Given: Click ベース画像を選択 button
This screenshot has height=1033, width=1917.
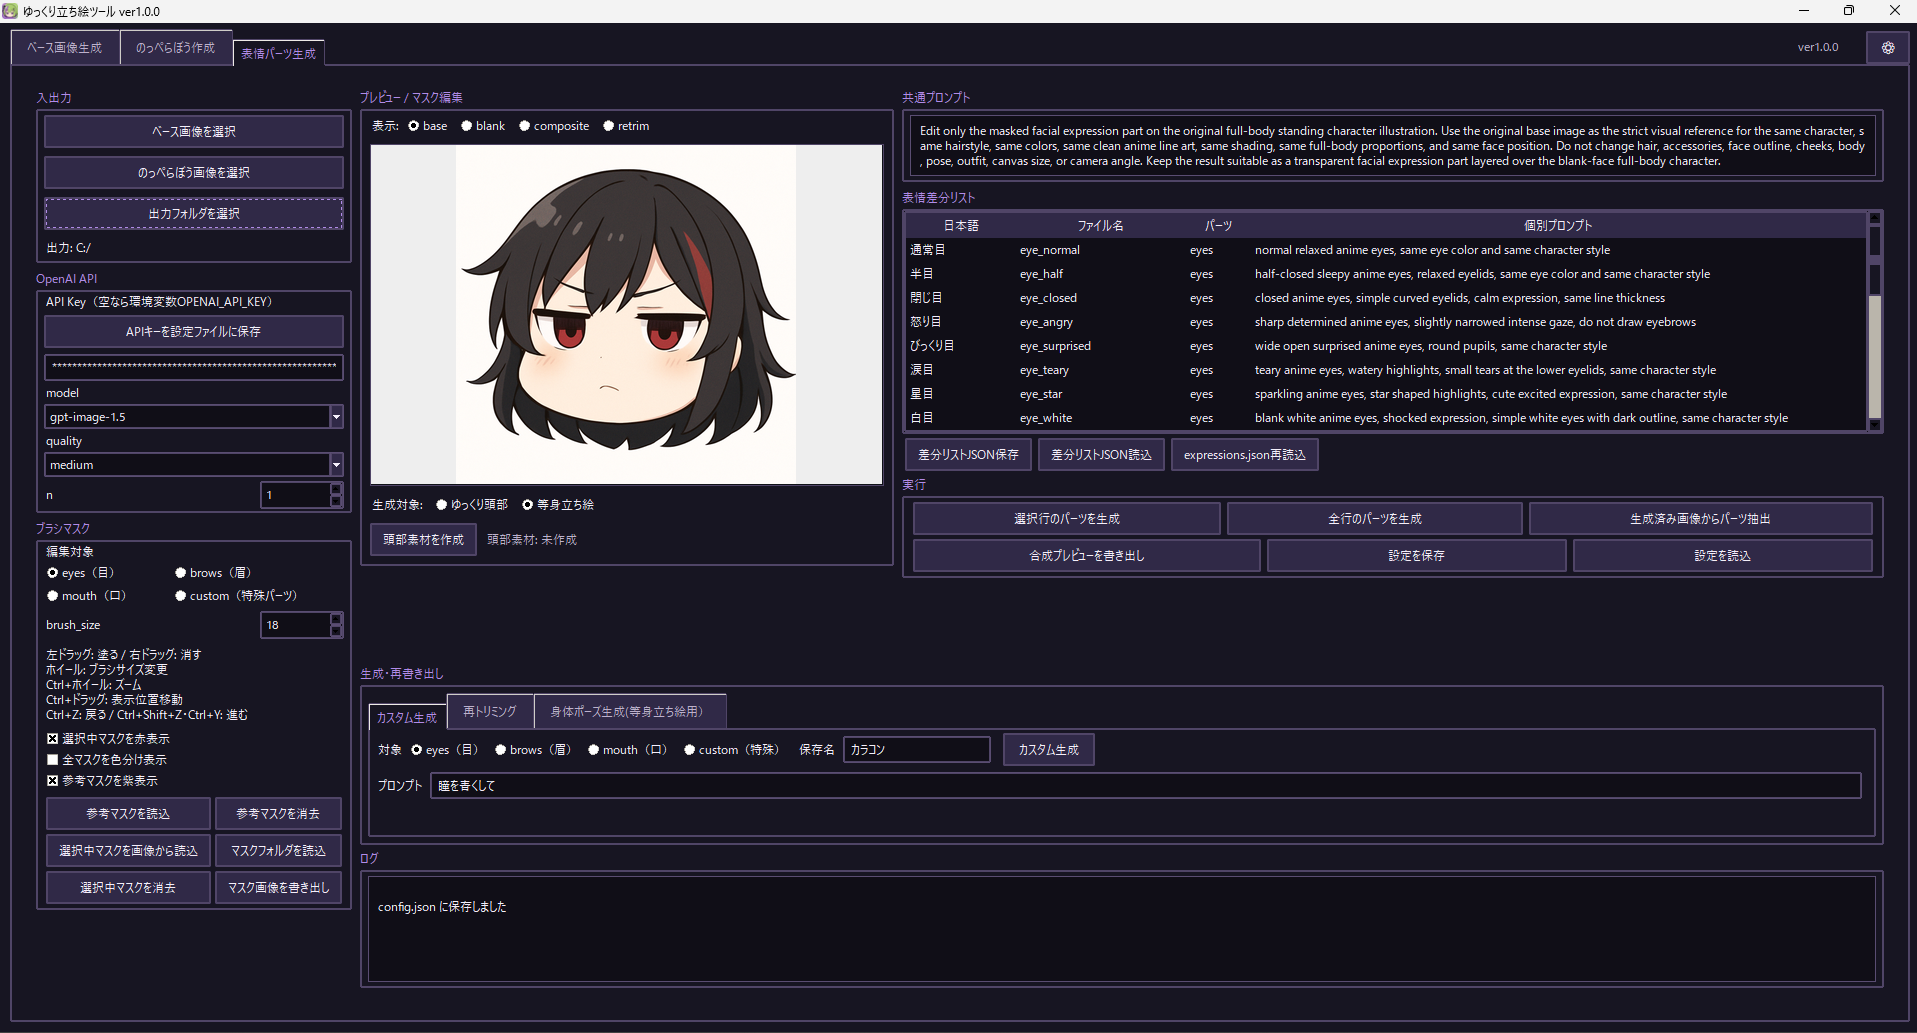Looking at the screenshot, I should click(194, 132).
